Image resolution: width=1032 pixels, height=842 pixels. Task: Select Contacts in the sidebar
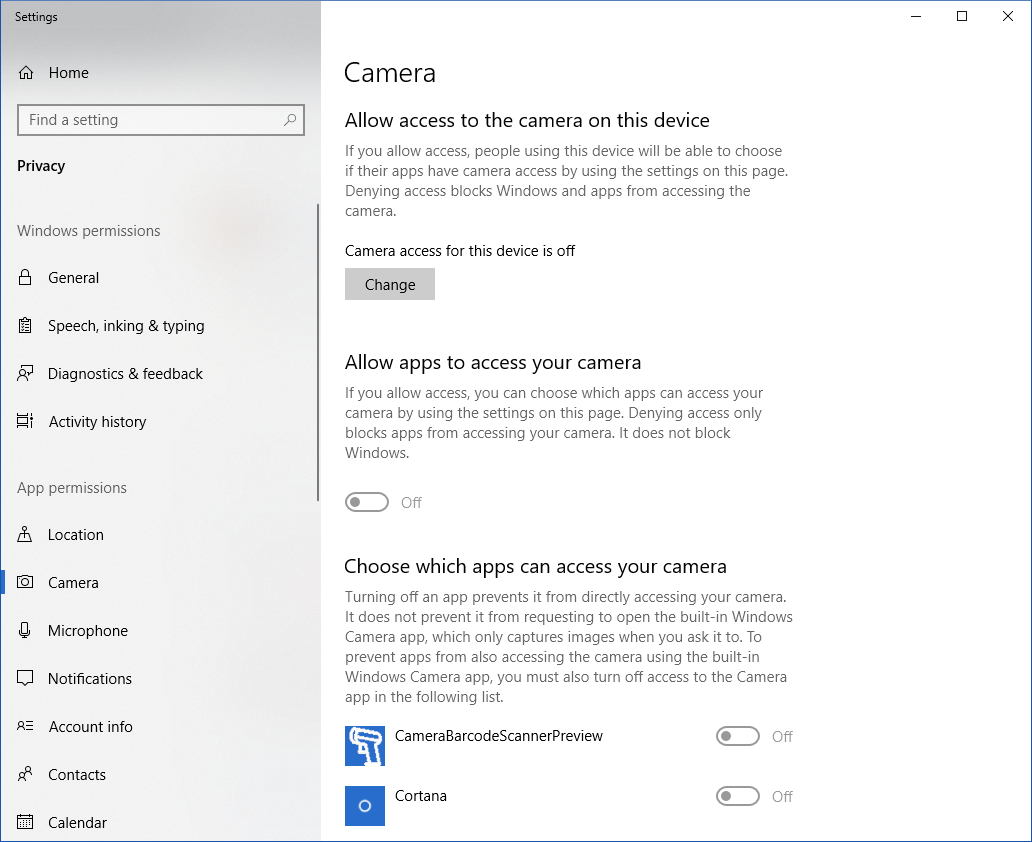pos(77,775)
